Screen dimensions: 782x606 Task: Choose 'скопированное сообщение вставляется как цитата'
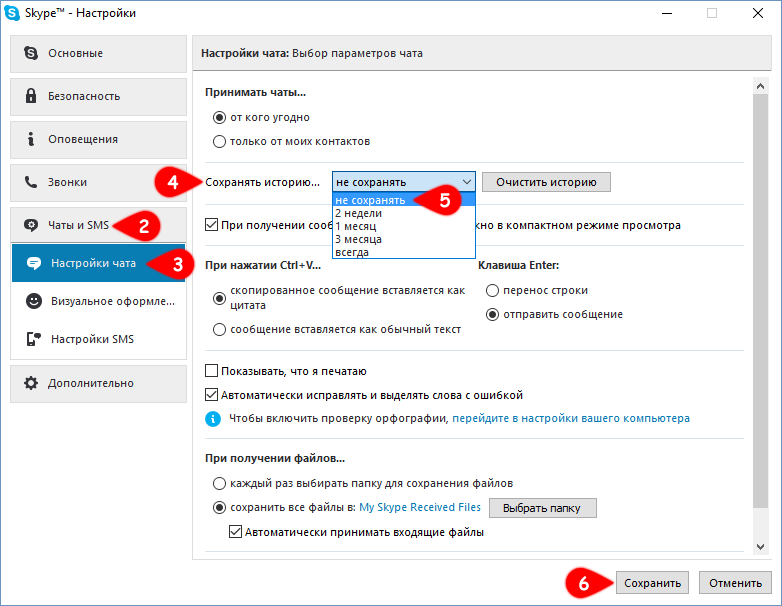click(219, 298)
